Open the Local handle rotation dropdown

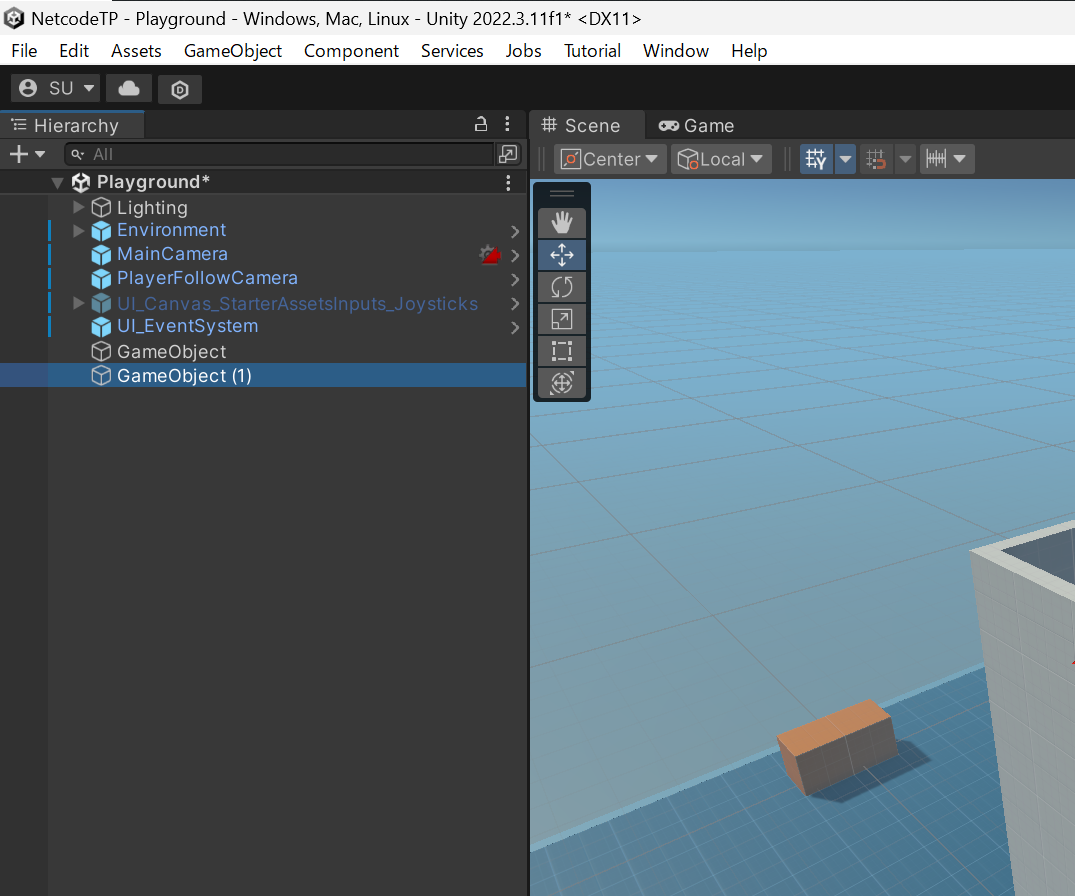point(721,159)
